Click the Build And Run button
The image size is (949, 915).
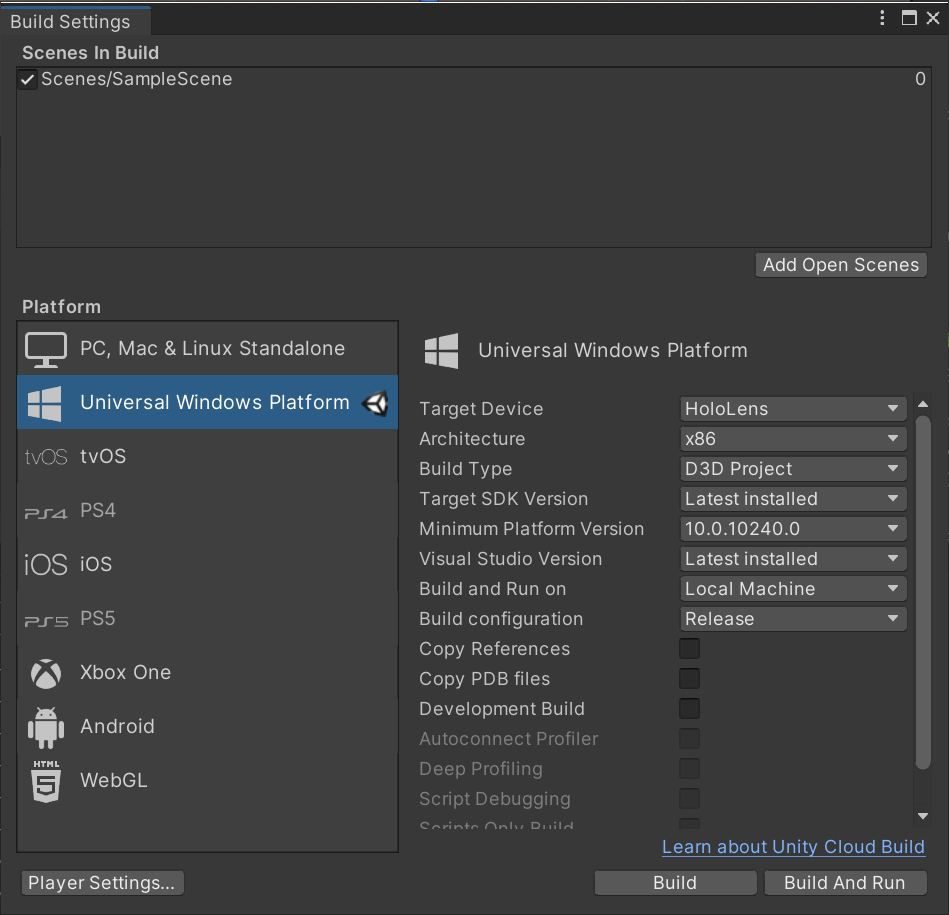[x=845, y=883]
